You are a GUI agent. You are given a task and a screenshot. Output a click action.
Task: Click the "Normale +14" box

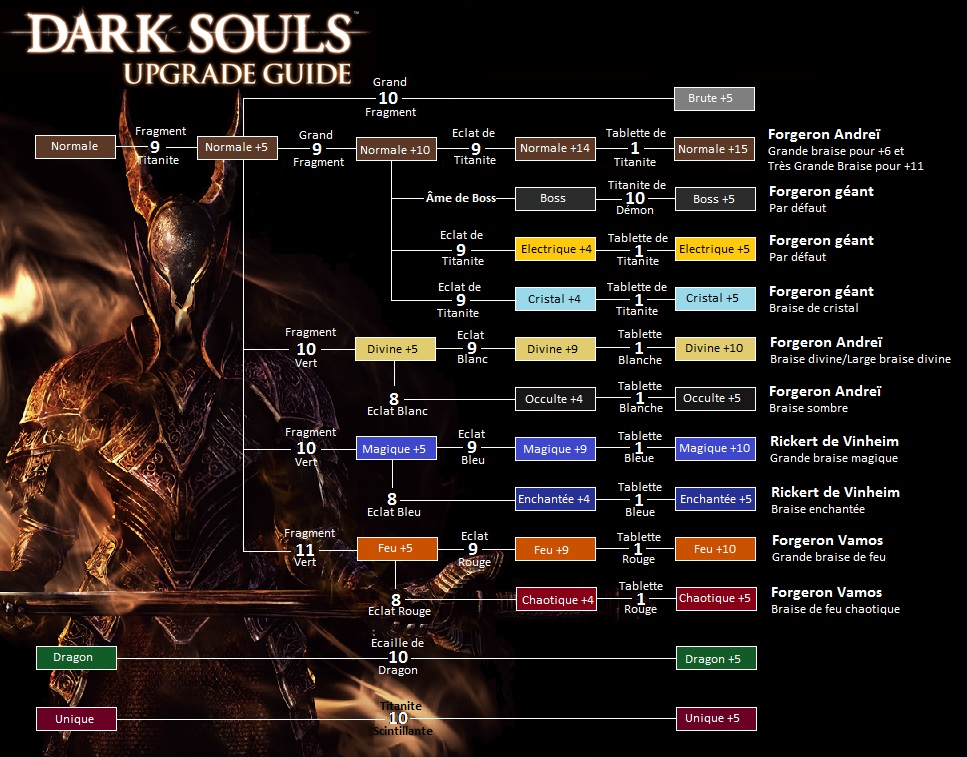(x=555, y=149)
